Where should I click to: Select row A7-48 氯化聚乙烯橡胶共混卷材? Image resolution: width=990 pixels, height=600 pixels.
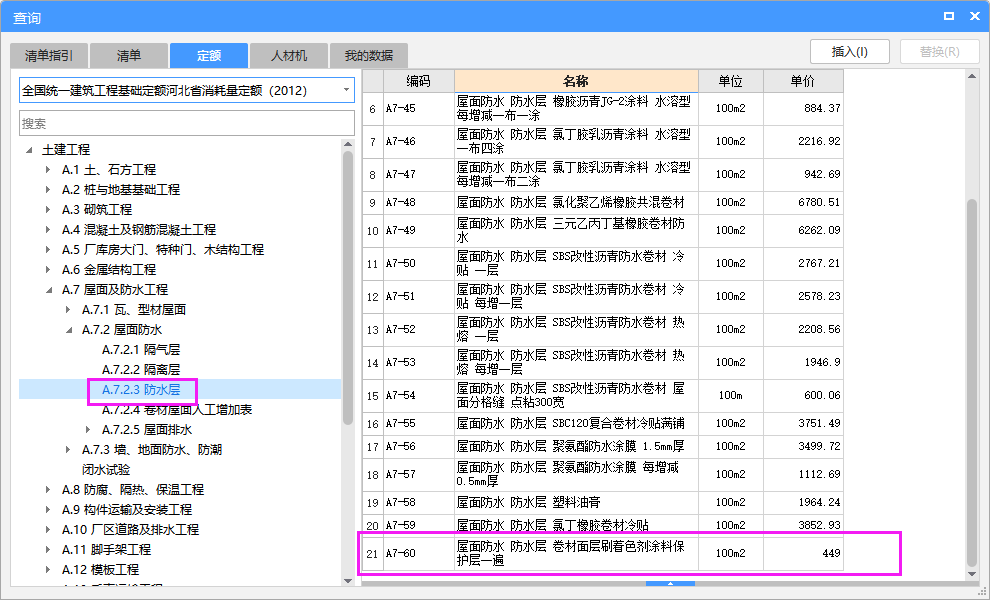tap(603, 203)
